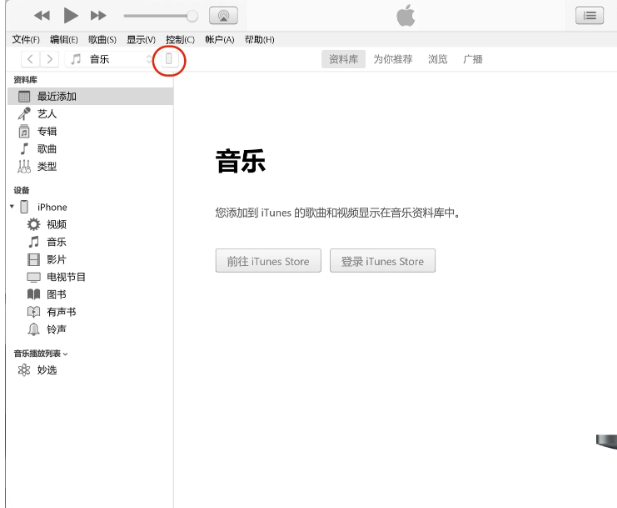Screen dimensions: 617x508
Task: Click the 资料库 sidebar section header
Action: [25, 80]
